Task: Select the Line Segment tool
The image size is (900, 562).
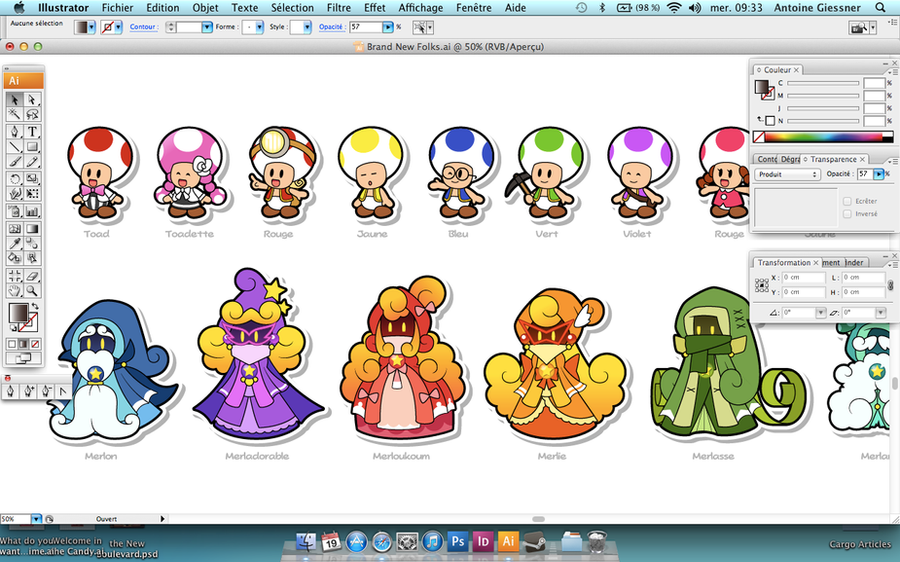Action: (x=14, y=147)
